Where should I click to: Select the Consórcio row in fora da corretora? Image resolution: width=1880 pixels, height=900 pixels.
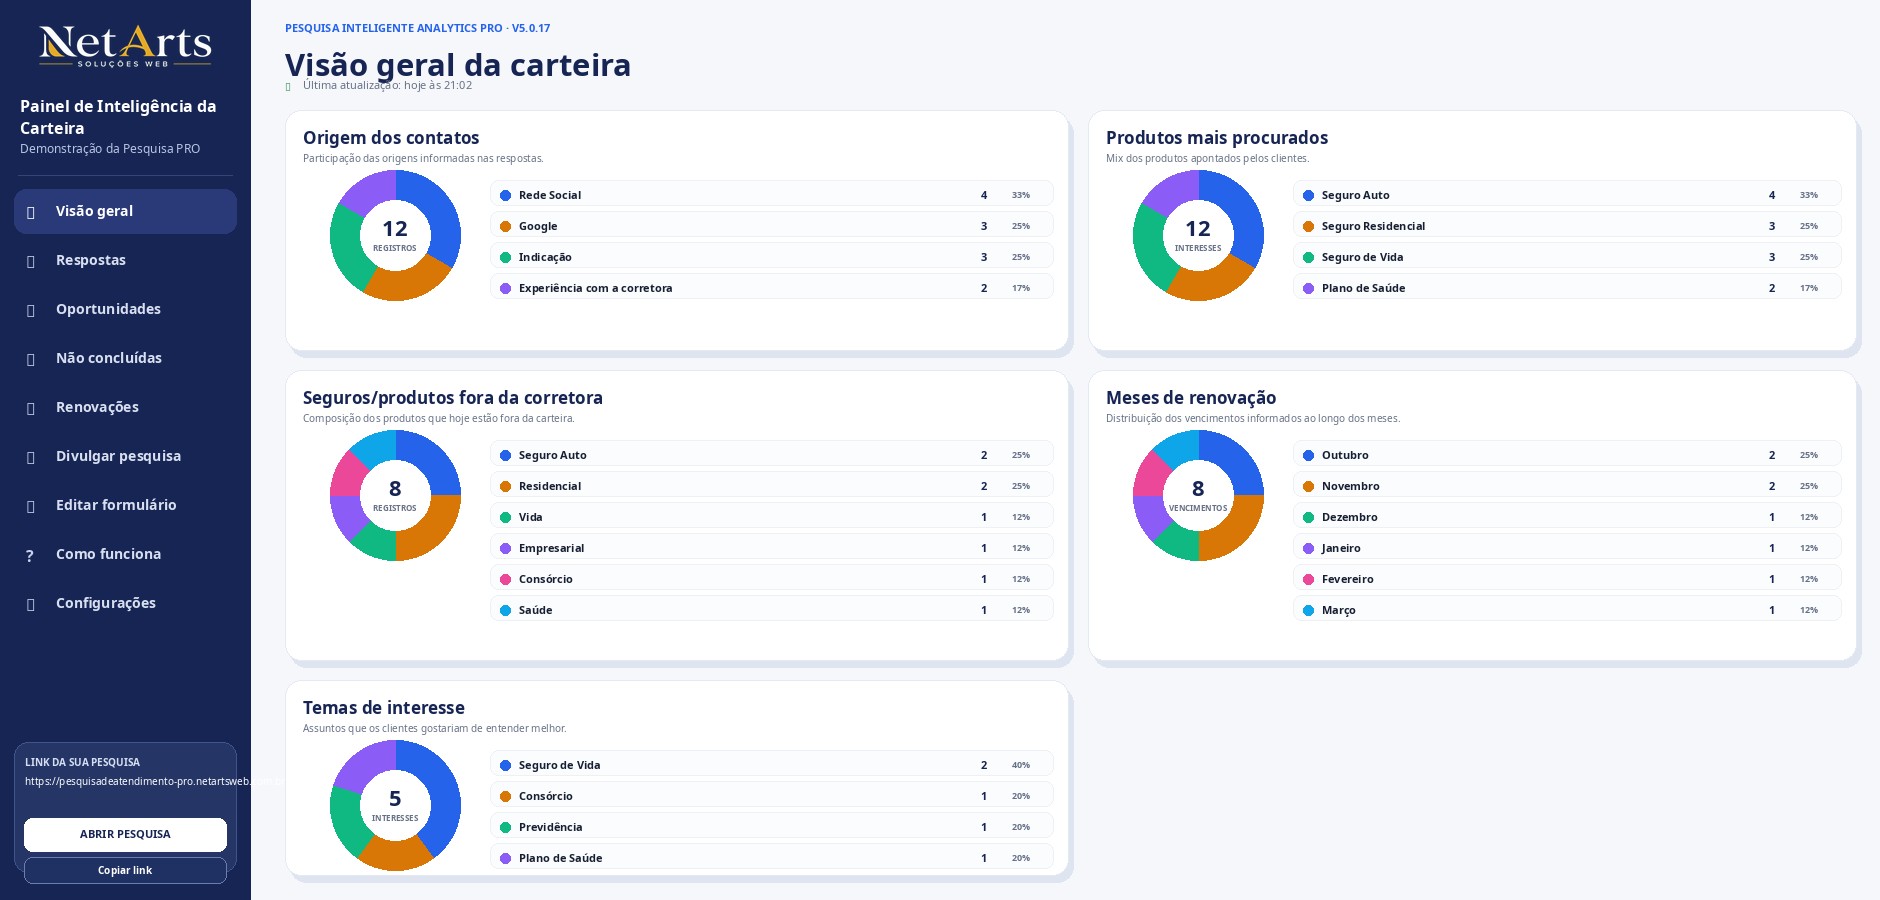point(771,579)
